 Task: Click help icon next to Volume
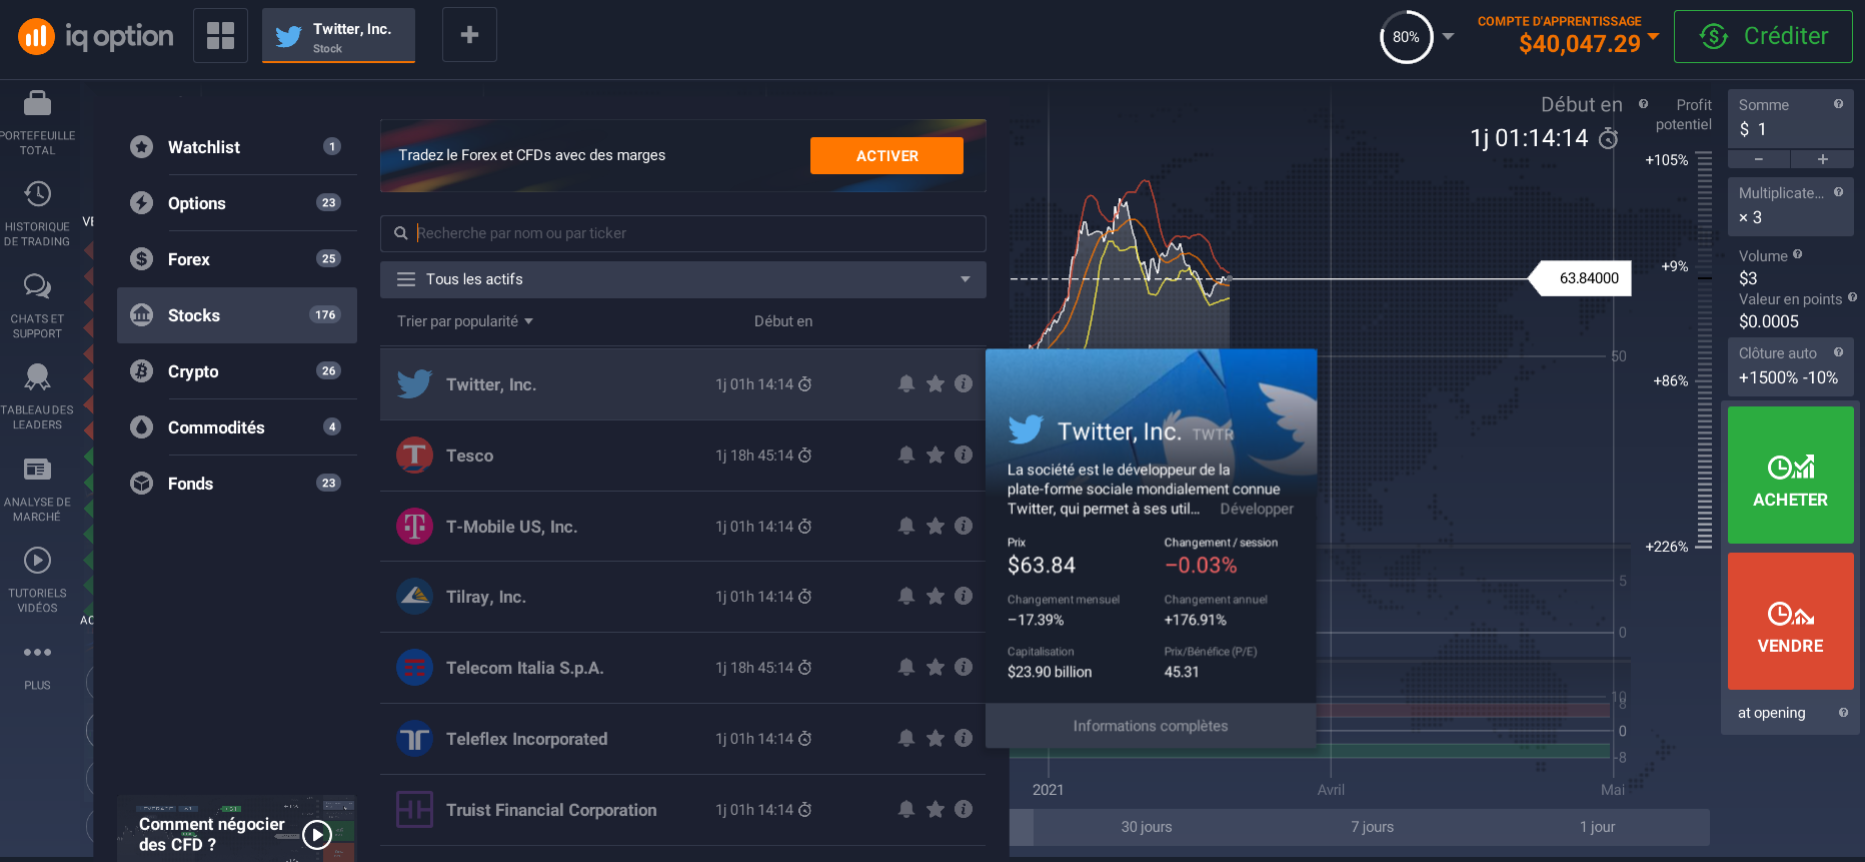1797,255
